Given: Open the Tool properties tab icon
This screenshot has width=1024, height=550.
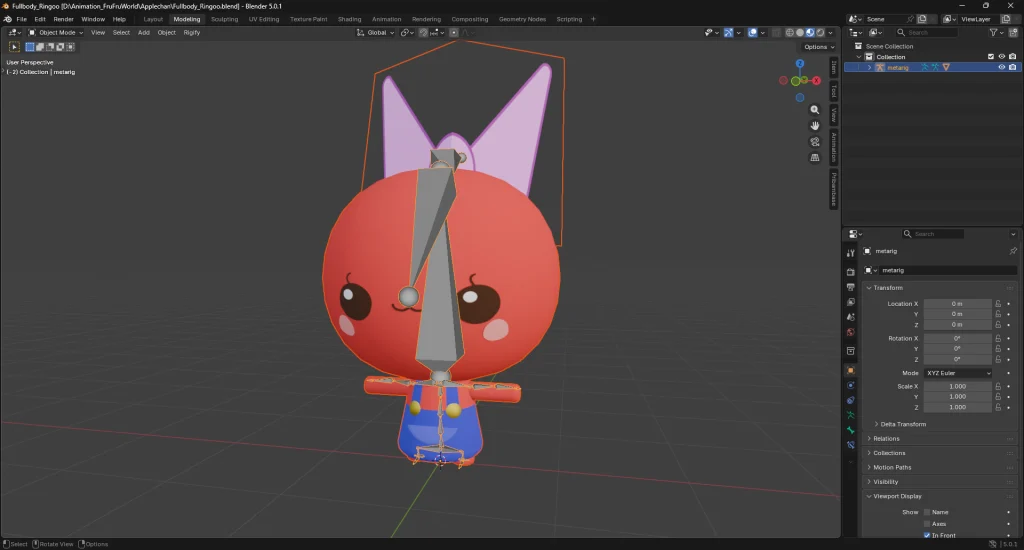Looking at the screenshot, I should click(x=850, y=253).
